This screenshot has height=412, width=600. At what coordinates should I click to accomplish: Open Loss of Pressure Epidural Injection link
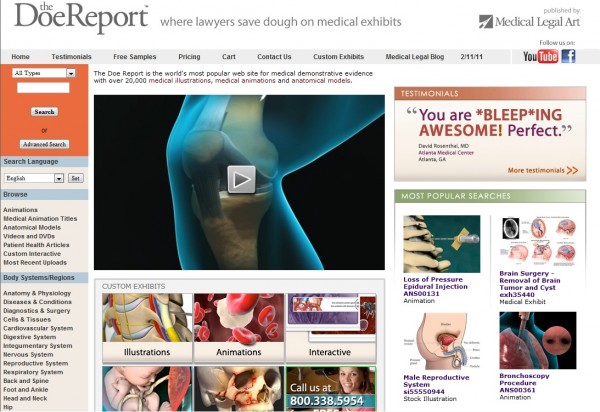point(435,287)
